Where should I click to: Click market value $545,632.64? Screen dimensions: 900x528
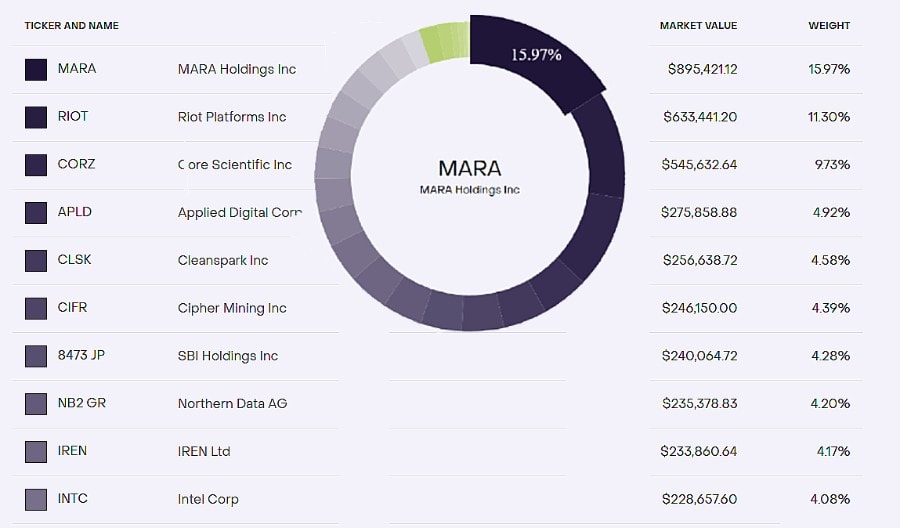tap(699, 165)
